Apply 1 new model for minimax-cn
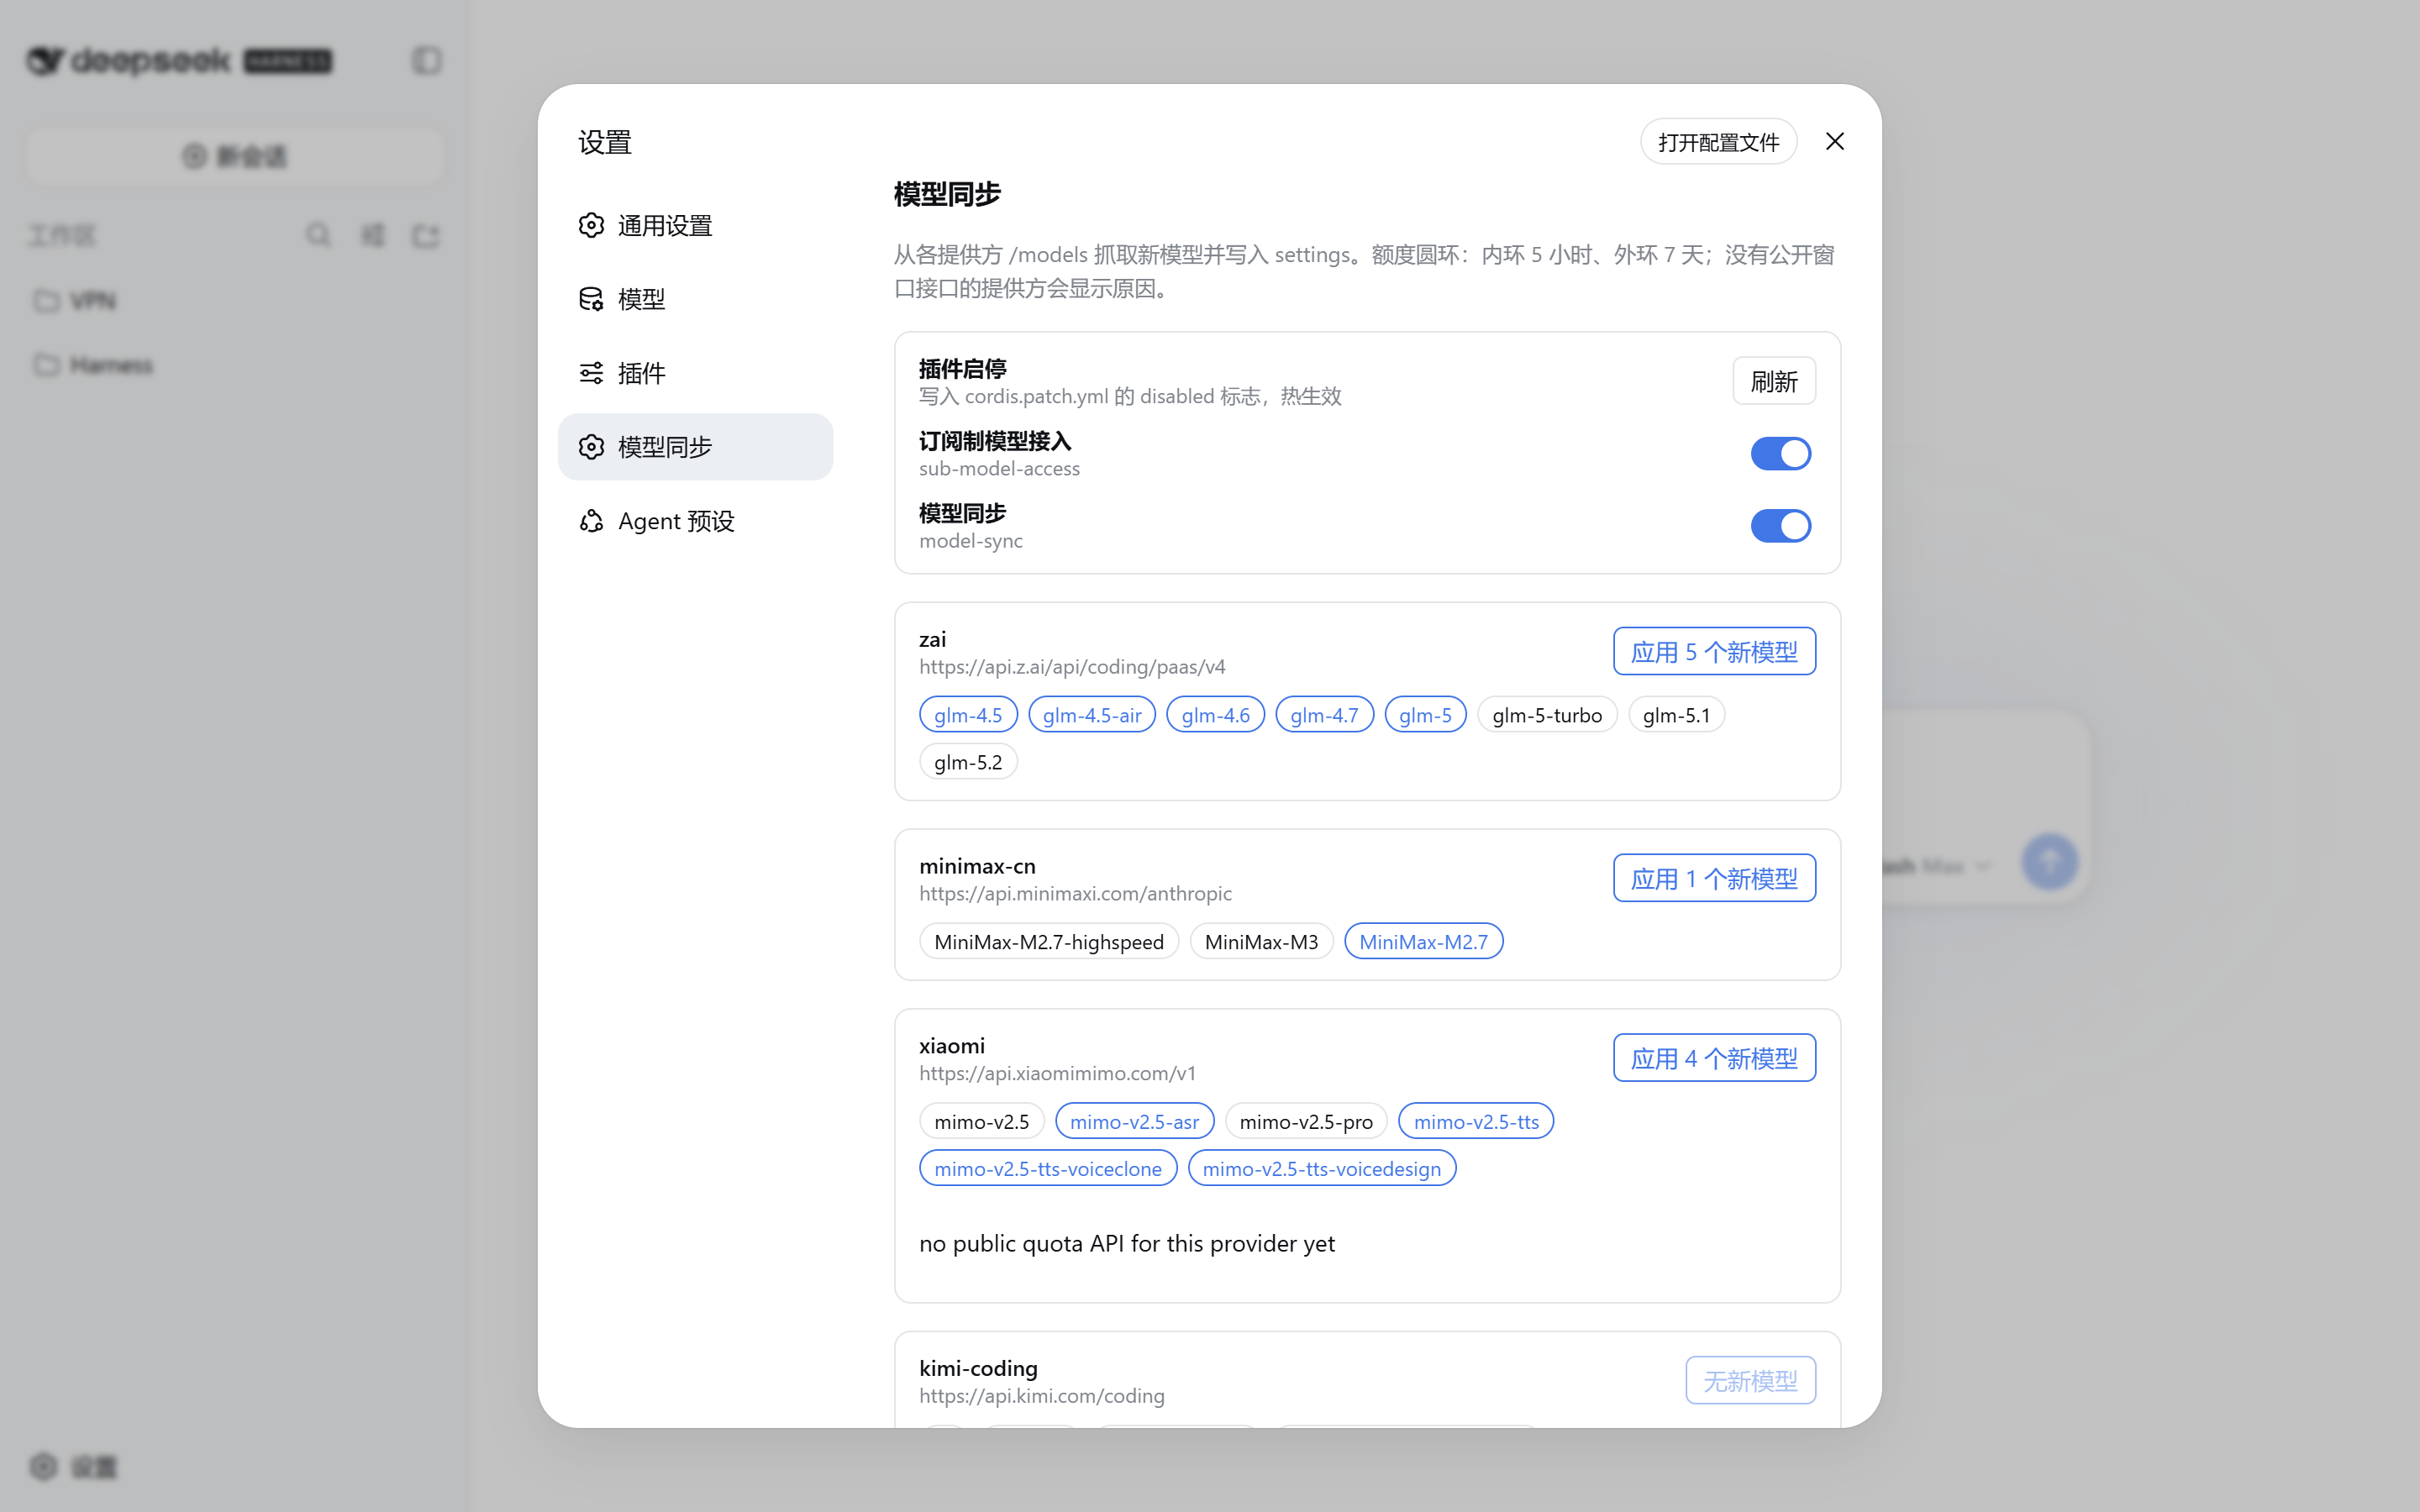The height and width of the screenshot is (1512, 2420). pyautogui.click(x=1714, y=878)
